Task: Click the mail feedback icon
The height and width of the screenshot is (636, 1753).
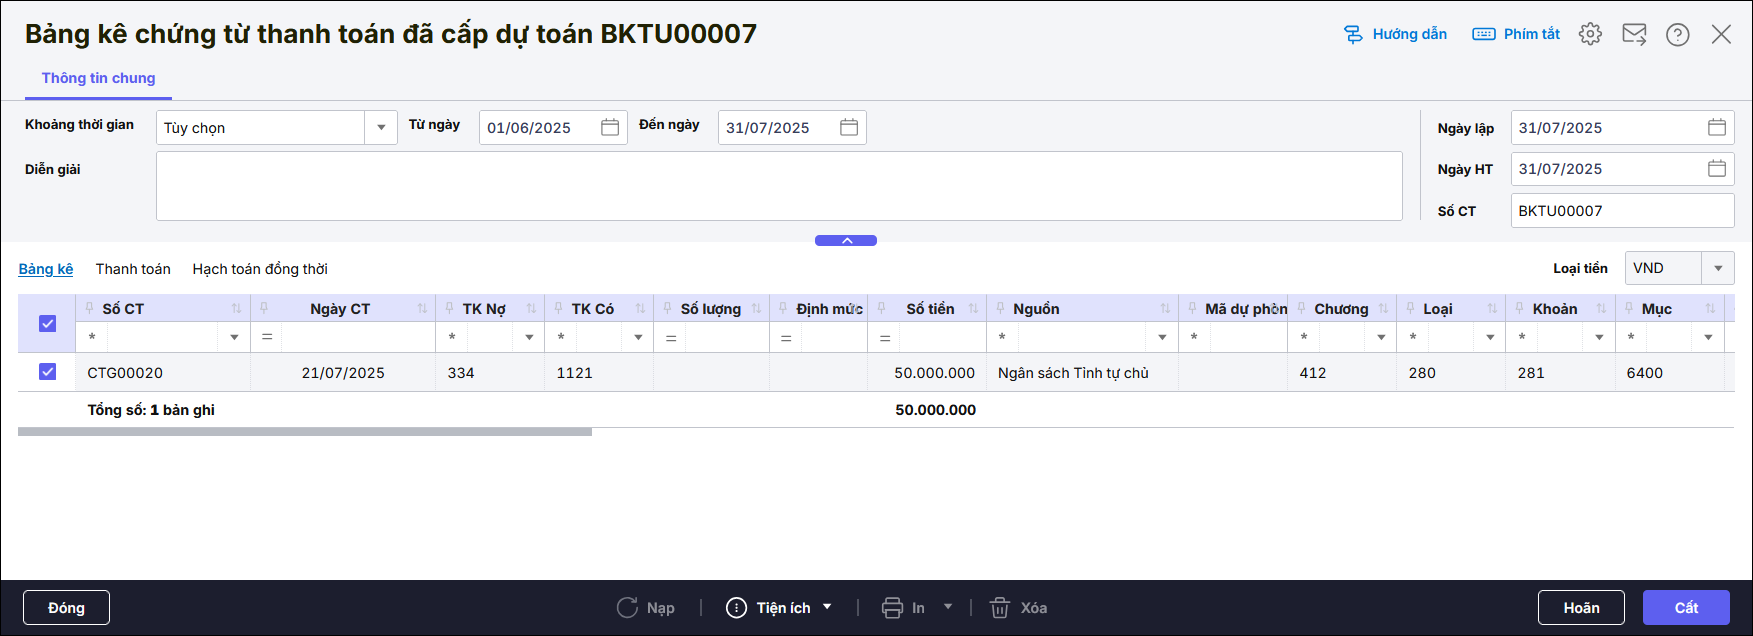Action: [x=1634, y=34]
